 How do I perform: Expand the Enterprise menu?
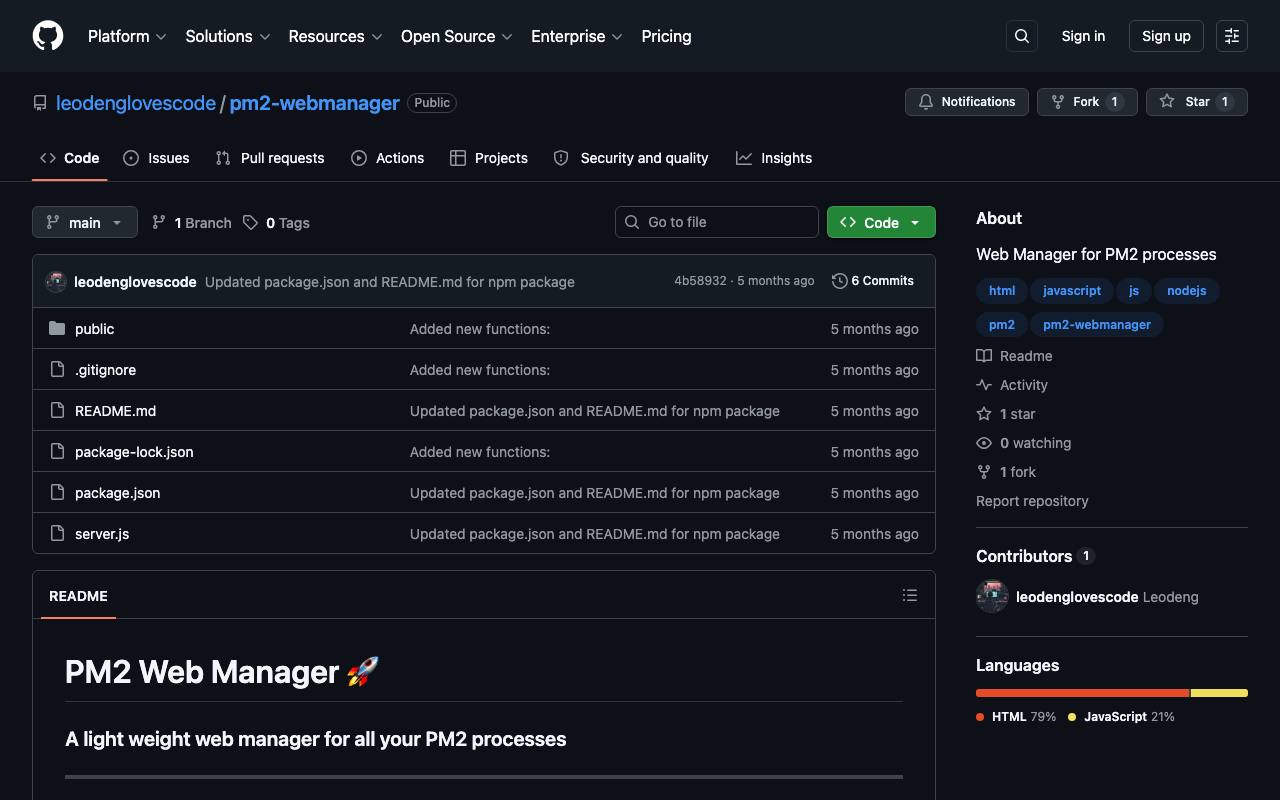click(577, 36)
